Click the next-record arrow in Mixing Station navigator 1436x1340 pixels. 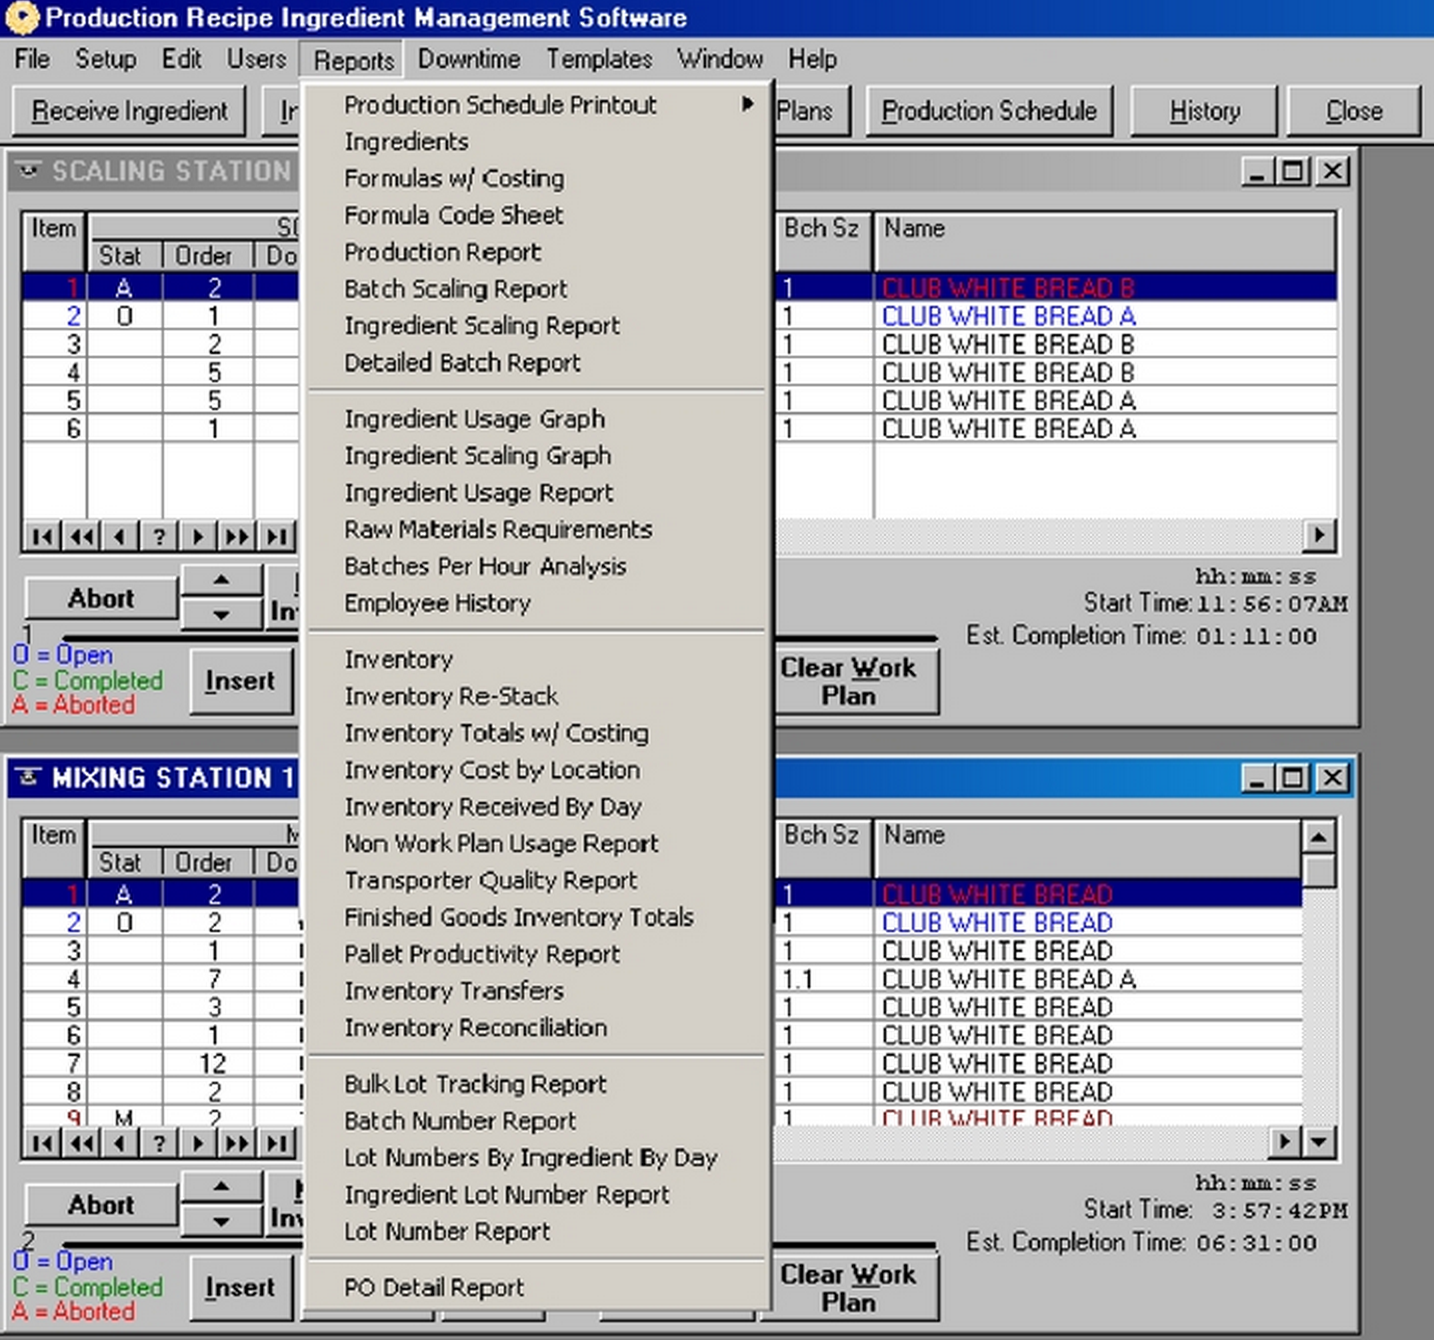coord(198,1142)
